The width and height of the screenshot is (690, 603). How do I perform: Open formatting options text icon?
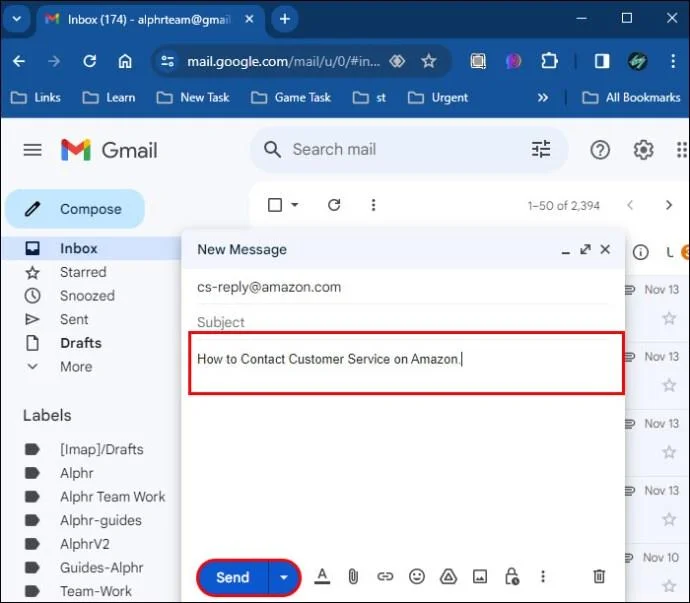[322, 577]
